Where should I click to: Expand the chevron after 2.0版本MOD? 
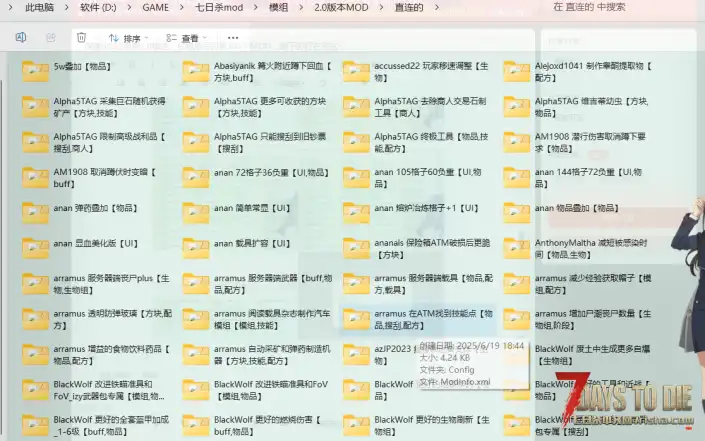click(381, 8)
